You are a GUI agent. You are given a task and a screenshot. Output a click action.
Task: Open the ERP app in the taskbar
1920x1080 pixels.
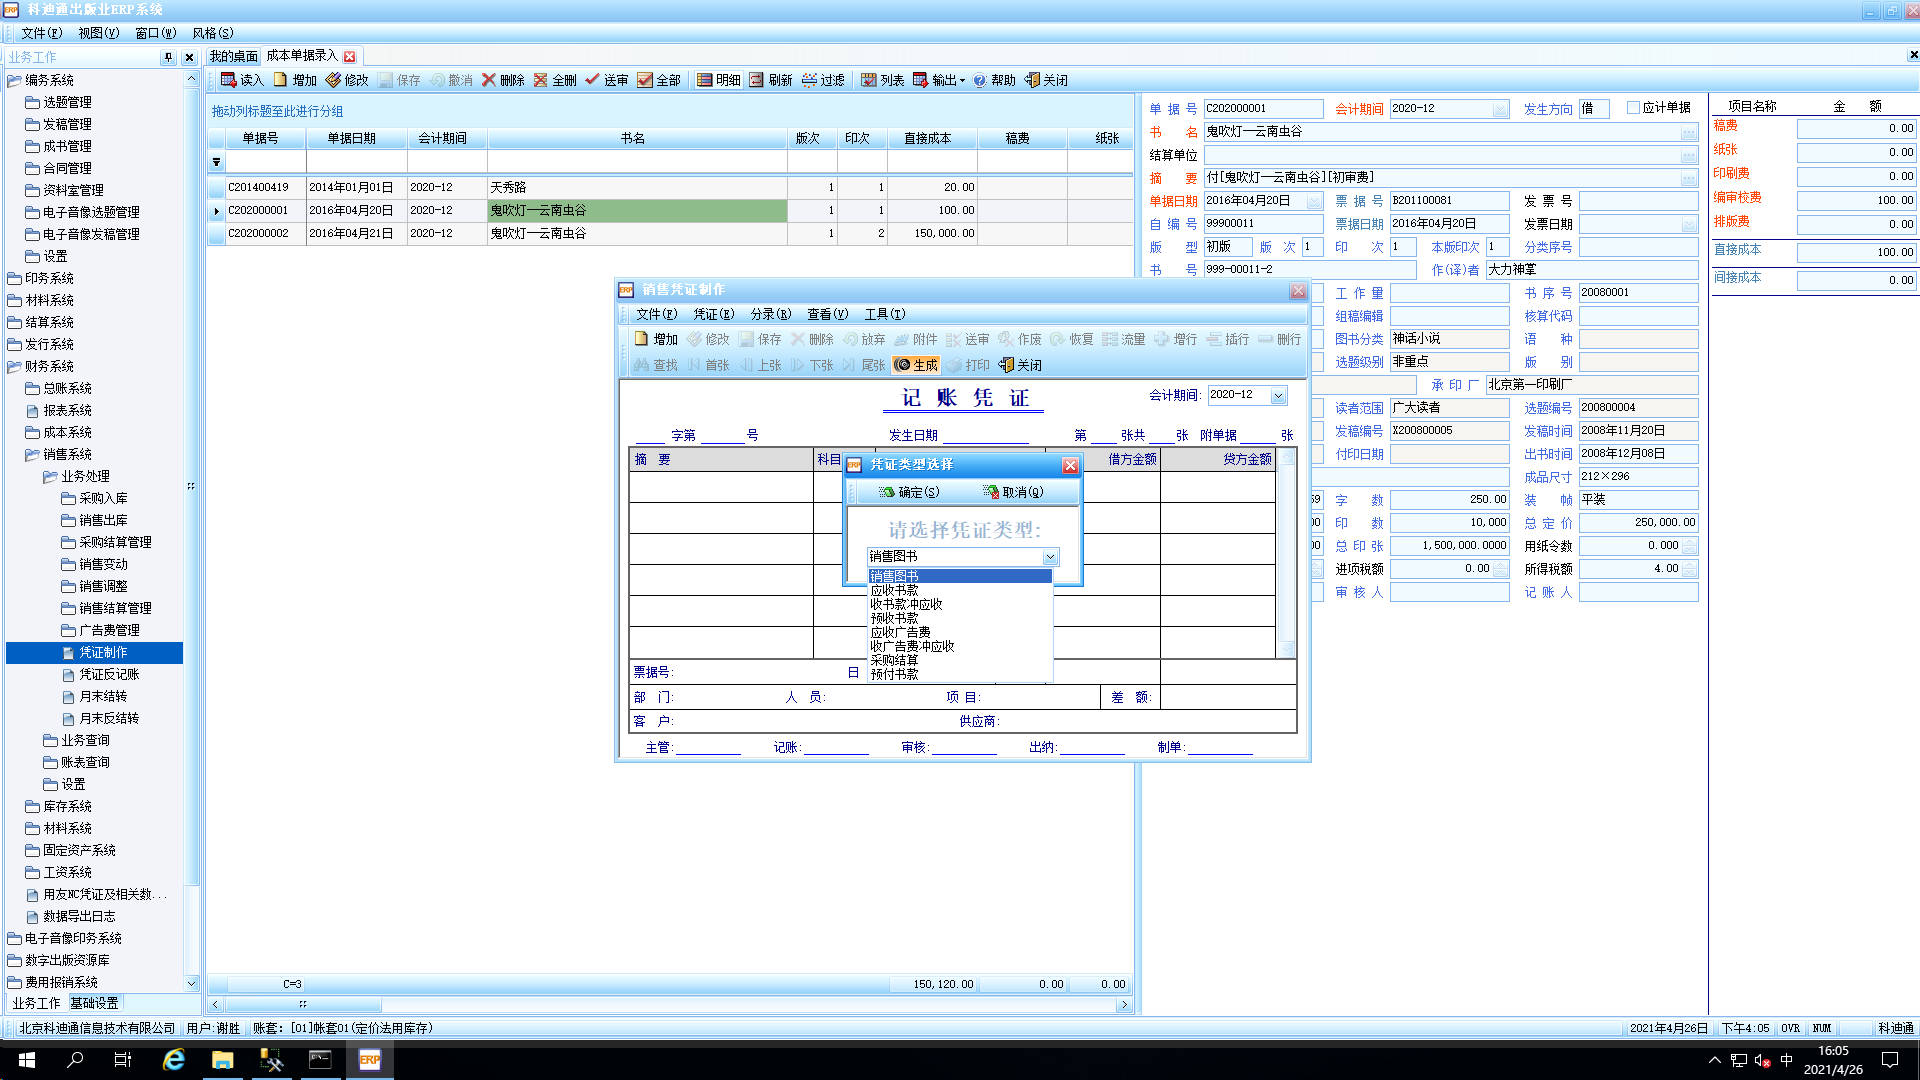369,1060
